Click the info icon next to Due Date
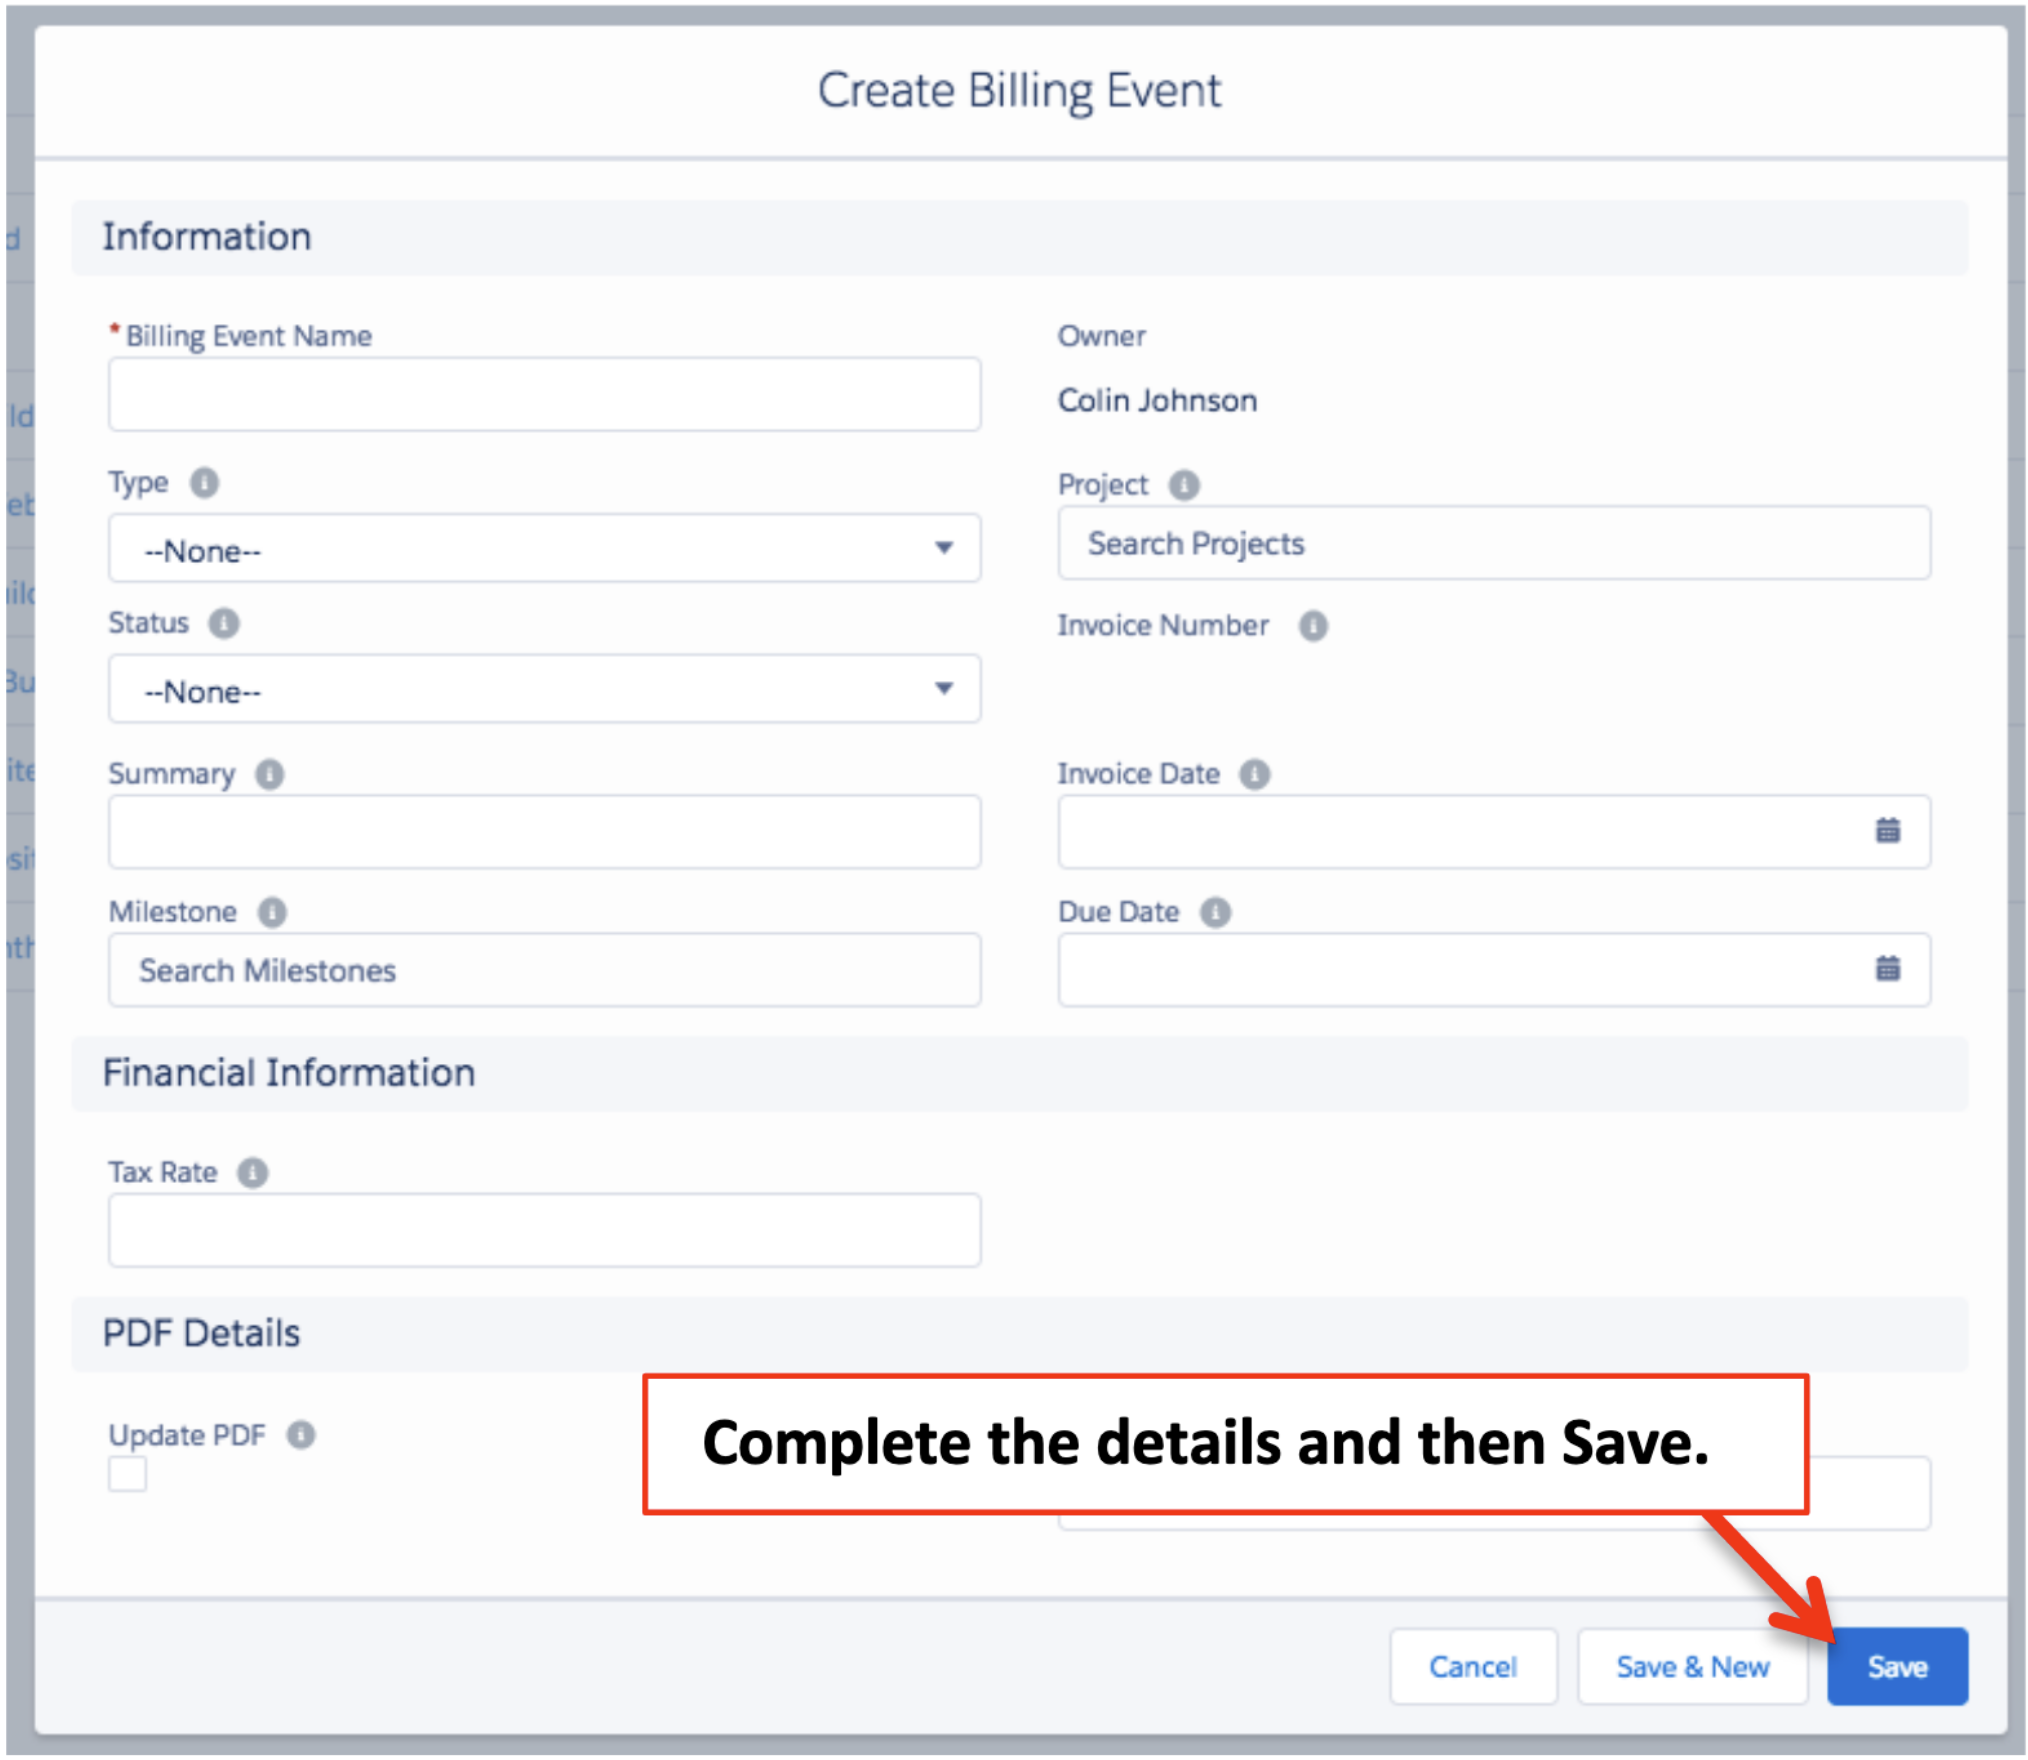2028x1760 pixels. pyautogui.click(x=1215, y=911)
